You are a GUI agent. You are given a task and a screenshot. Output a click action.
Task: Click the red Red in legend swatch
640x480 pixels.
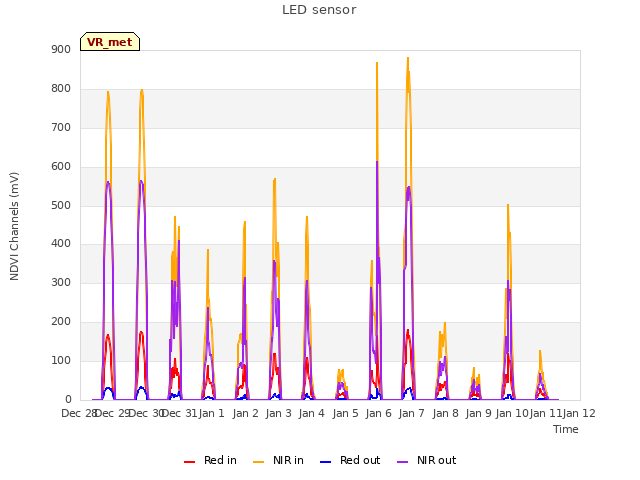[189, 462]
